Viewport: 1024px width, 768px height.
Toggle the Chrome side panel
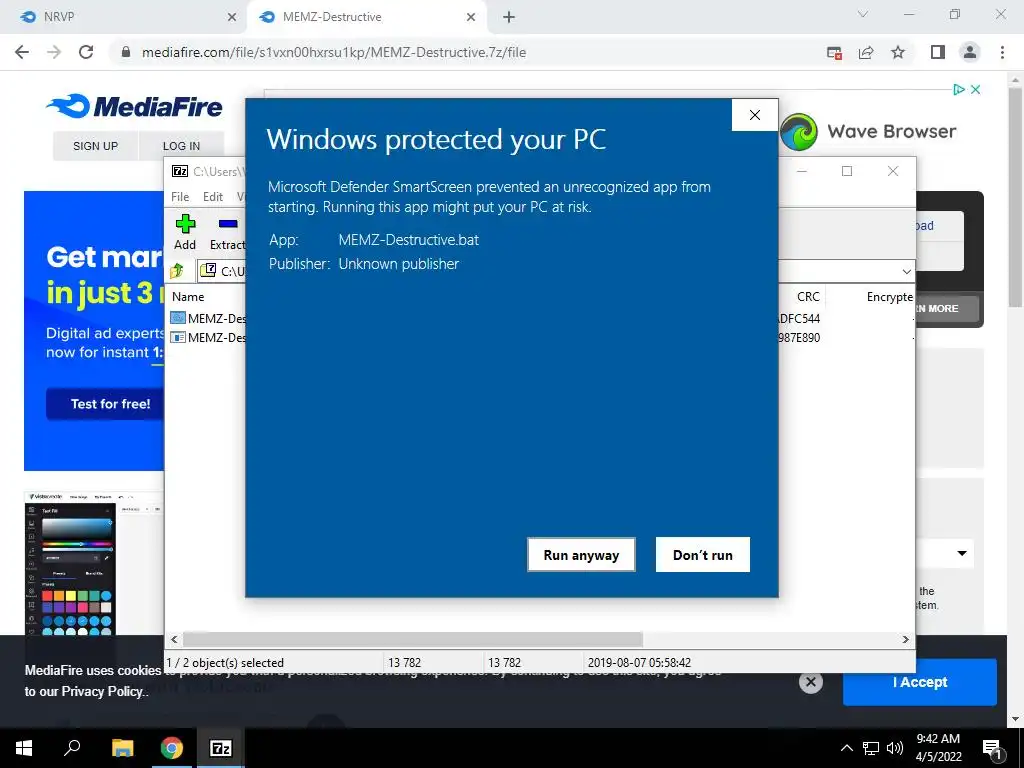tap(938, 52)
